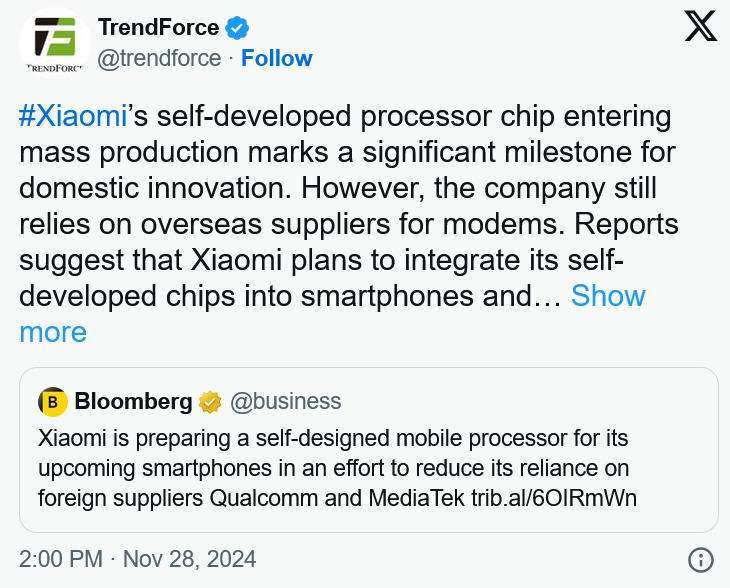This screenshot has height=588, width=730.
Task: Click Bloomberg's gold verified badge
Action: point(209,402)
